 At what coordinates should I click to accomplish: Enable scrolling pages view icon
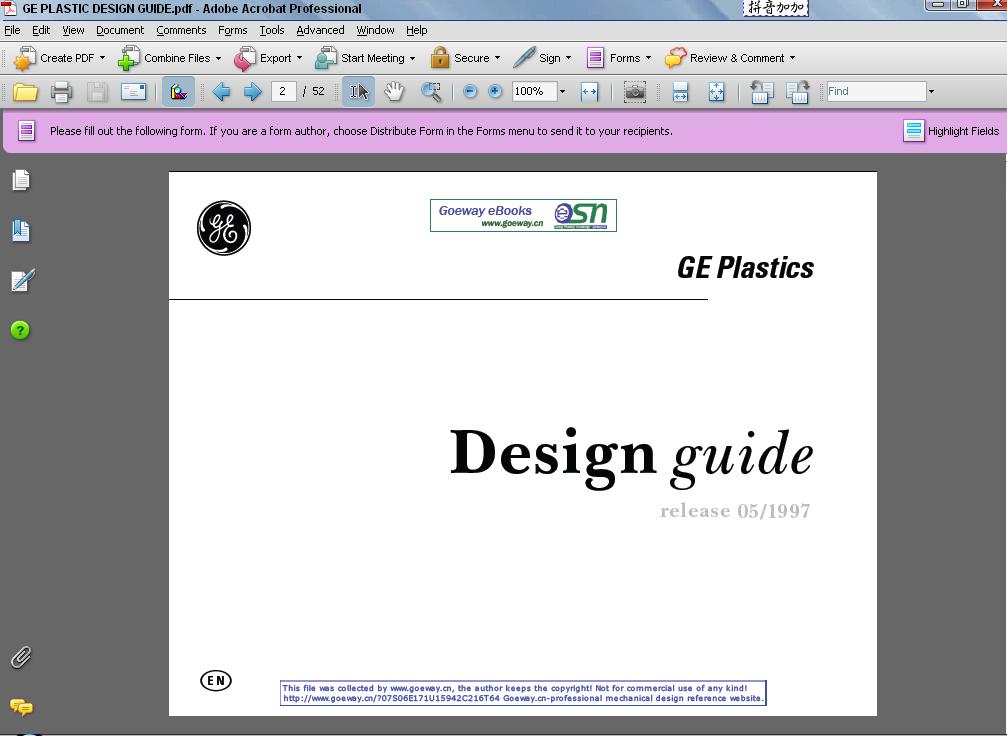click(x=680, y=92)
